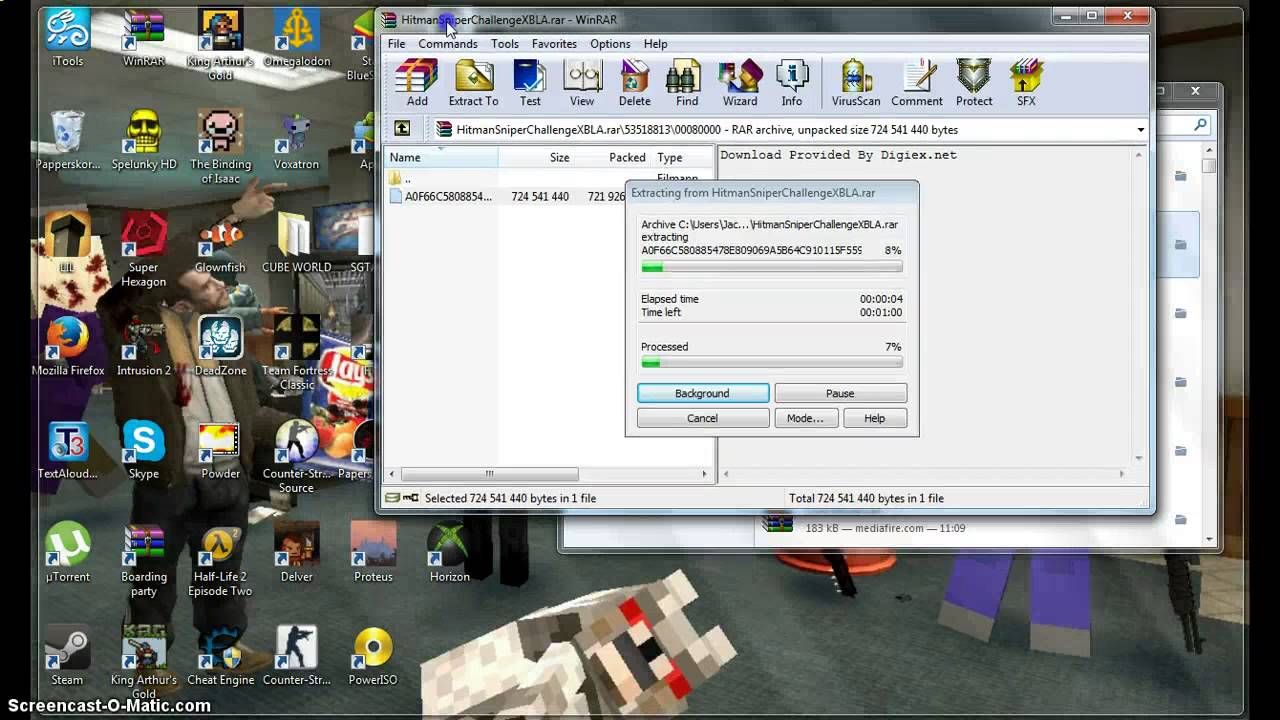Open the Team Fortress Classic icon
Viewport: 1280px width, 720px height.
(296, 354)
